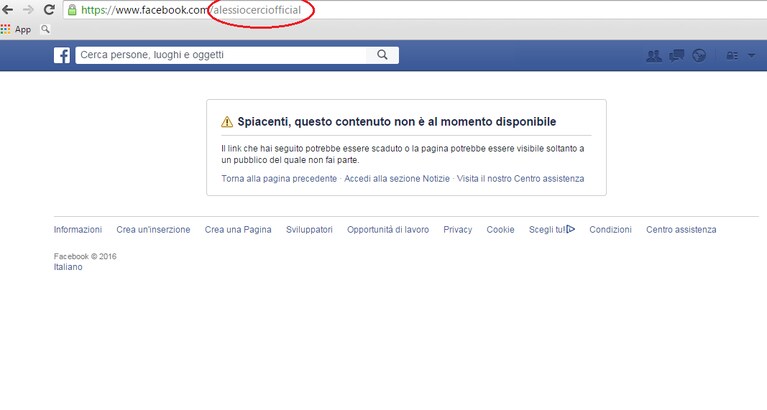Open Centro assistenza footer link
Viewport: 767px width, 410px height.
[681, 229]
